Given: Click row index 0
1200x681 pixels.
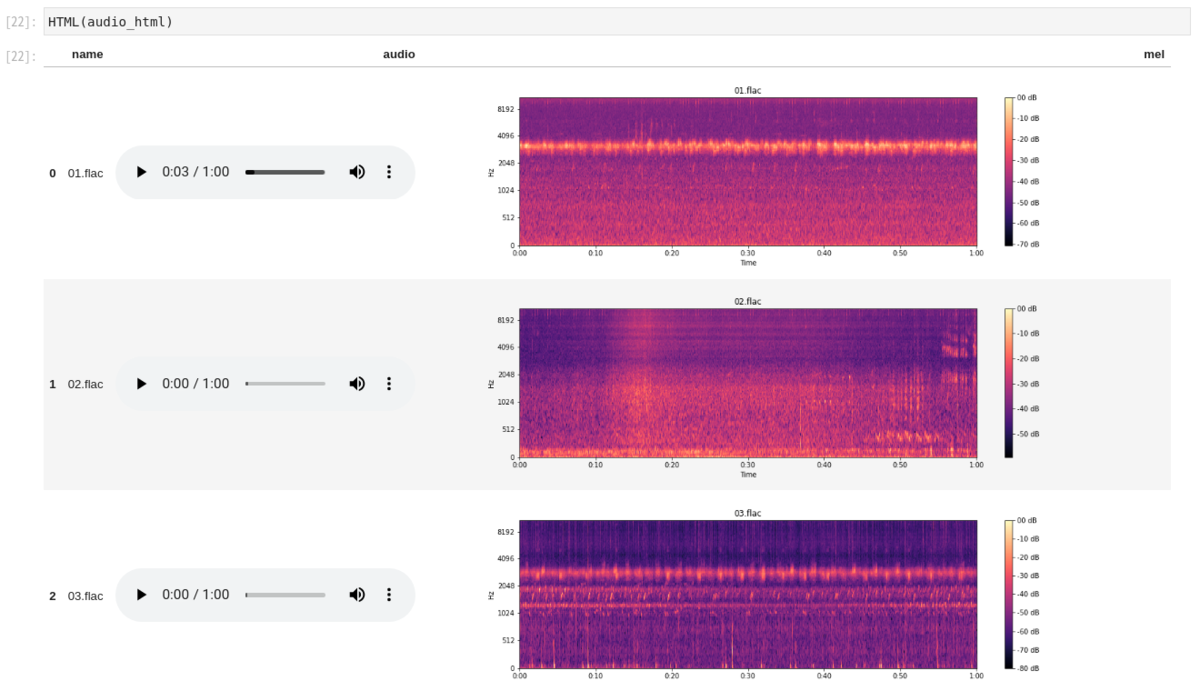Looking at the screenshot, I should [53, 173].
